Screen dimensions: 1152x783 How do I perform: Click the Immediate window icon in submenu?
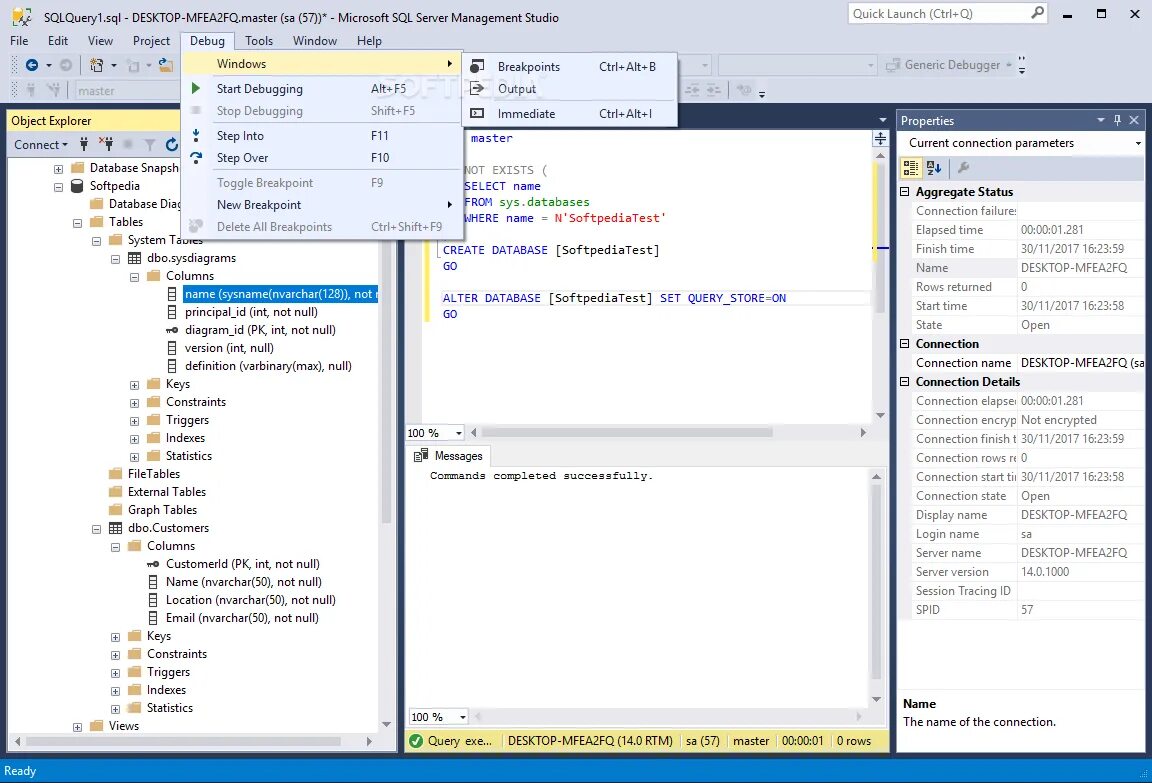click(477, 113)
